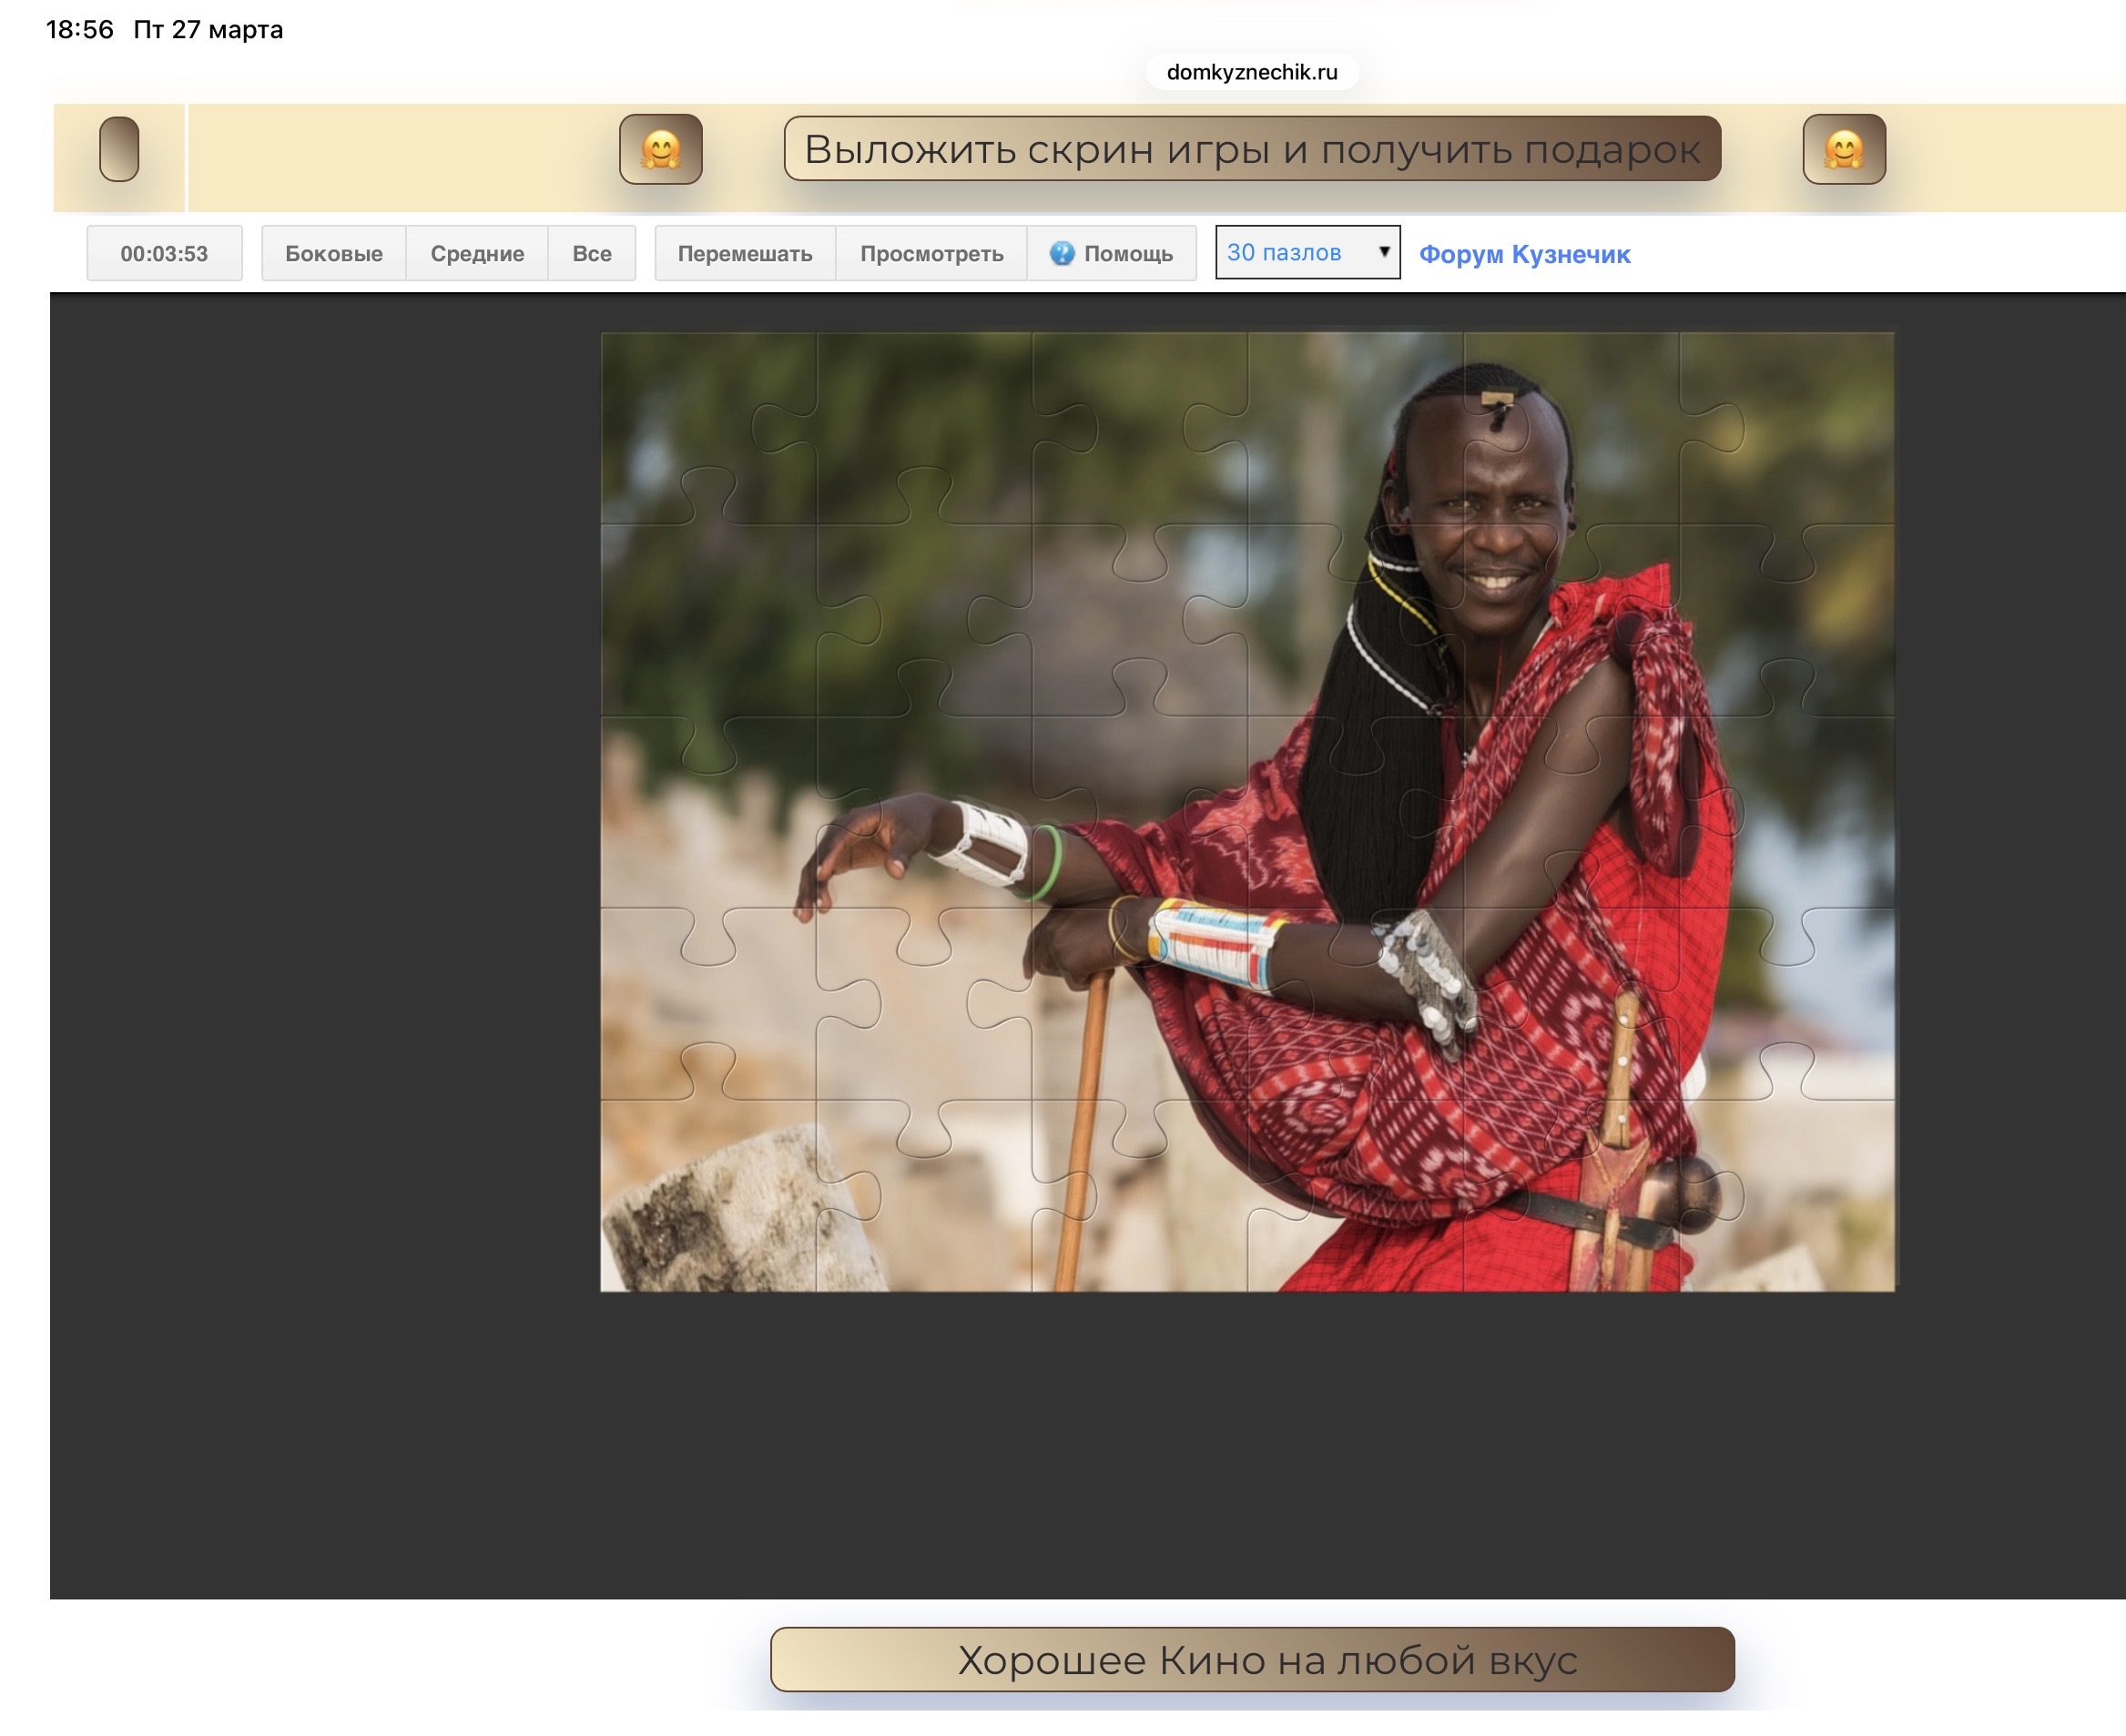The image size is (2126, 1736).
Task: Tap the 18:56 clock in status bar
Action: pos(80,30)
